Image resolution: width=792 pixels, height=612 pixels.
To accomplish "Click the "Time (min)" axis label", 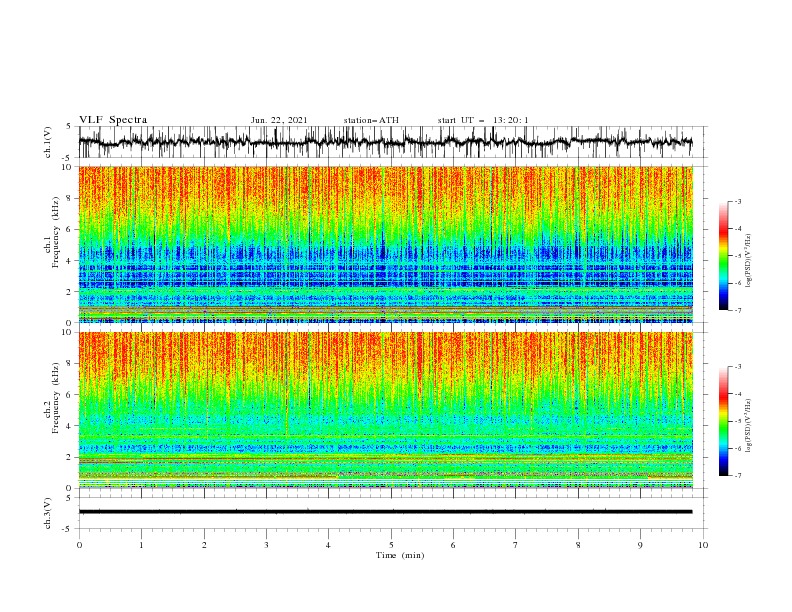I will click(x=400, y=555).
